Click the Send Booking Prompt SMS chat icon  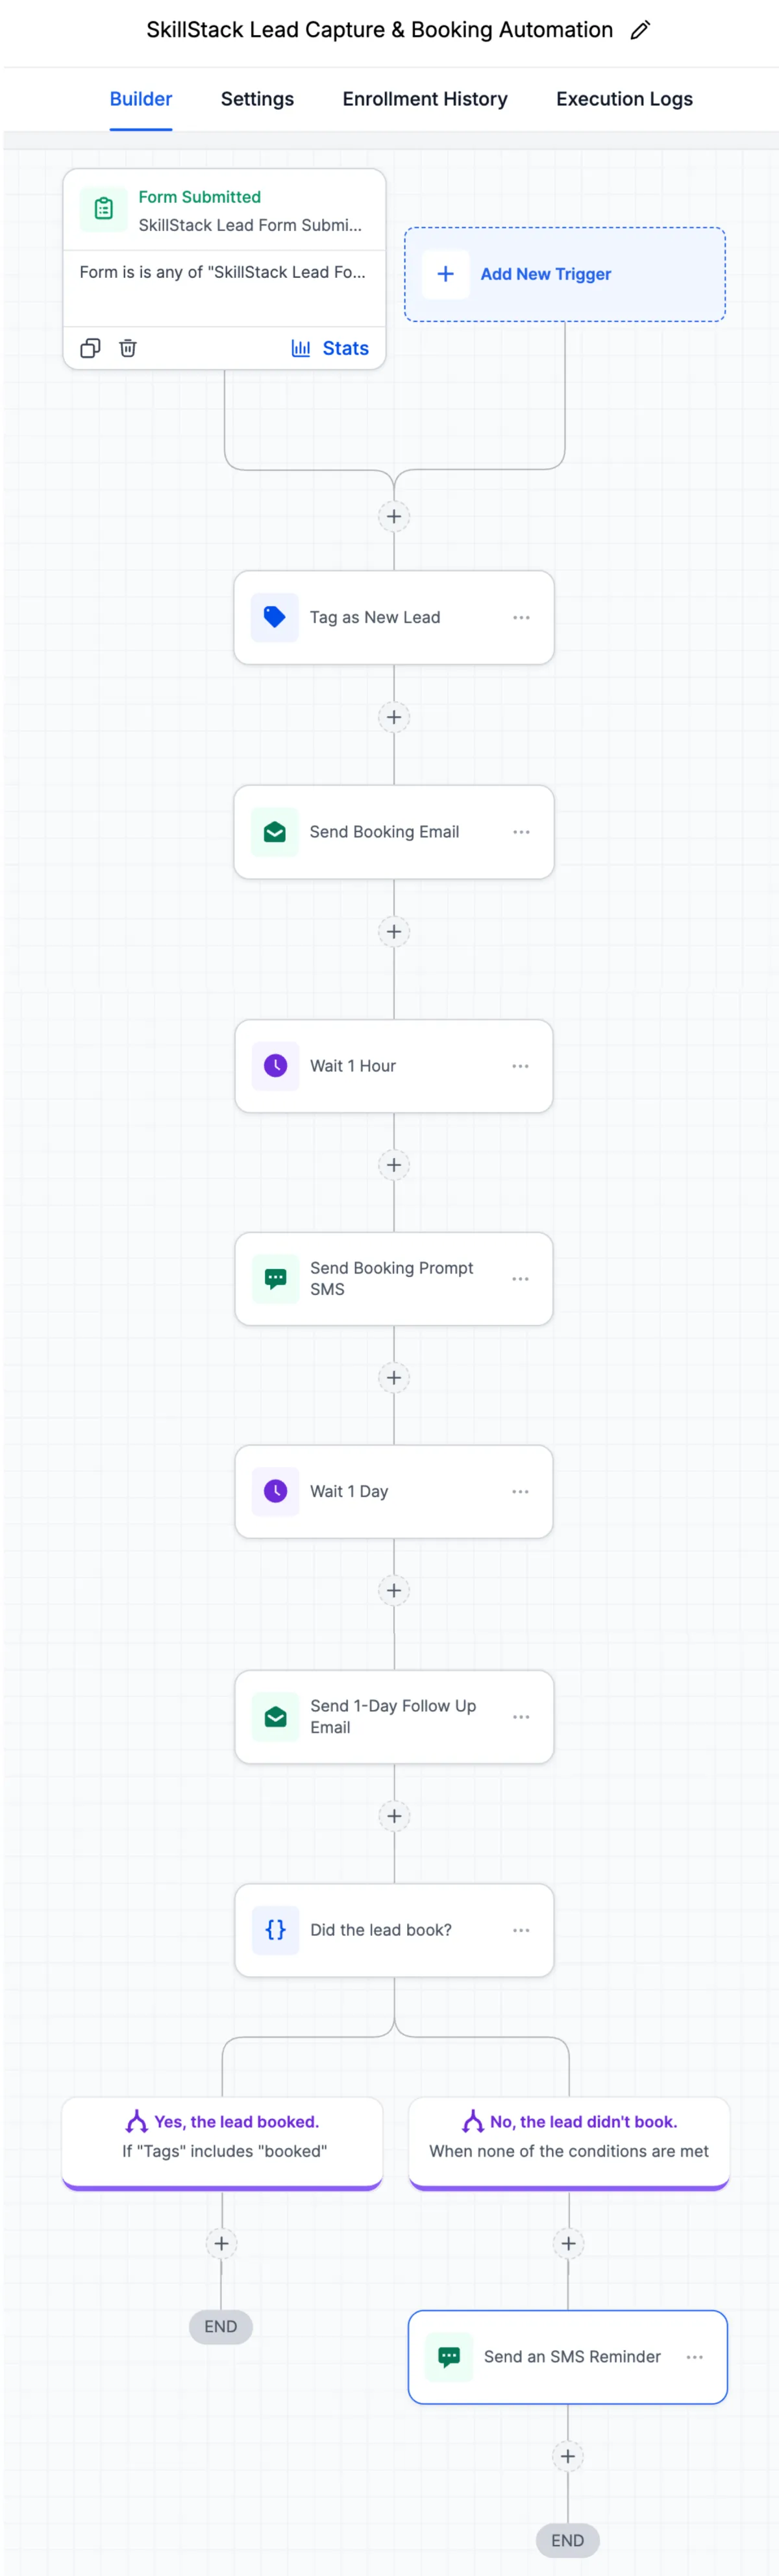click(x=275, y=1278)
